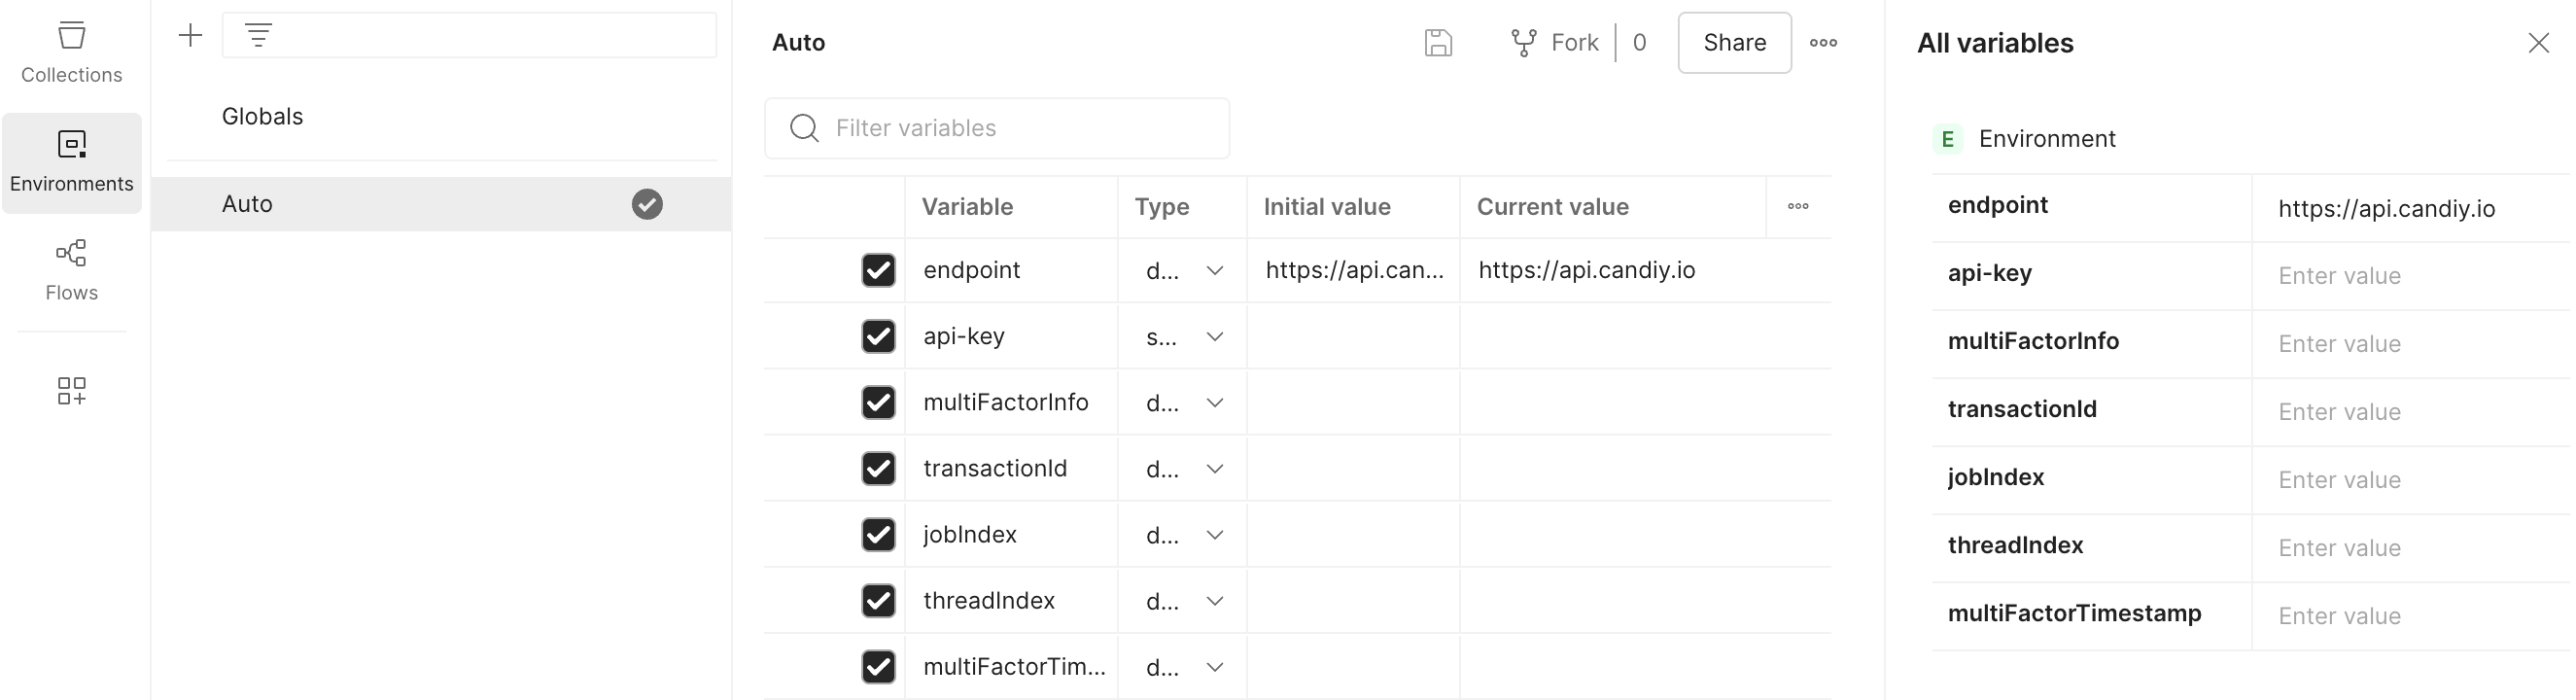Toggle the threadIndex variable checkbox
This screenshot has height=700, width=2576.
[x=877, y=600]
